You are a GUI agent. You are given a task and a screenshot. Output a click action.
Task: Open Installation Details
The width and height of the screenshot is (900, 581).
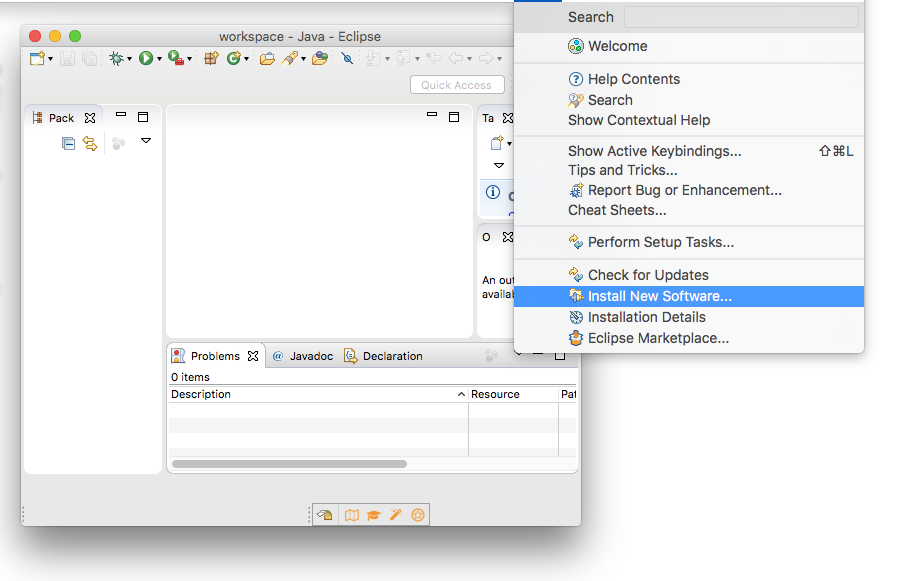point(689,317)
